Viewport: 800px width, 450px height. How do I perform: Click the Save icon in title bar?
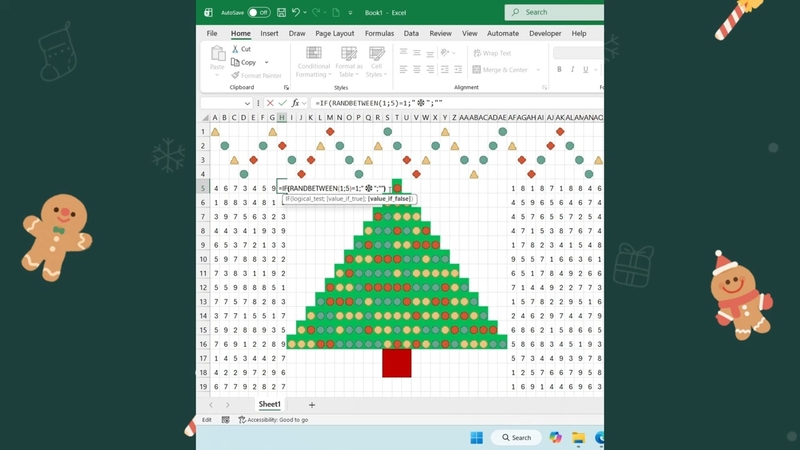[281, 12]
